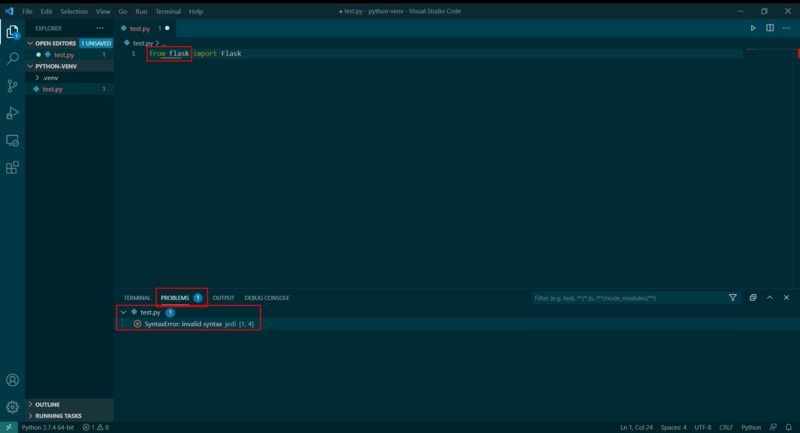This screenshot has width=800, height=433.
Task: Change indentation via Spaces: 4
Action: point(673,427)
